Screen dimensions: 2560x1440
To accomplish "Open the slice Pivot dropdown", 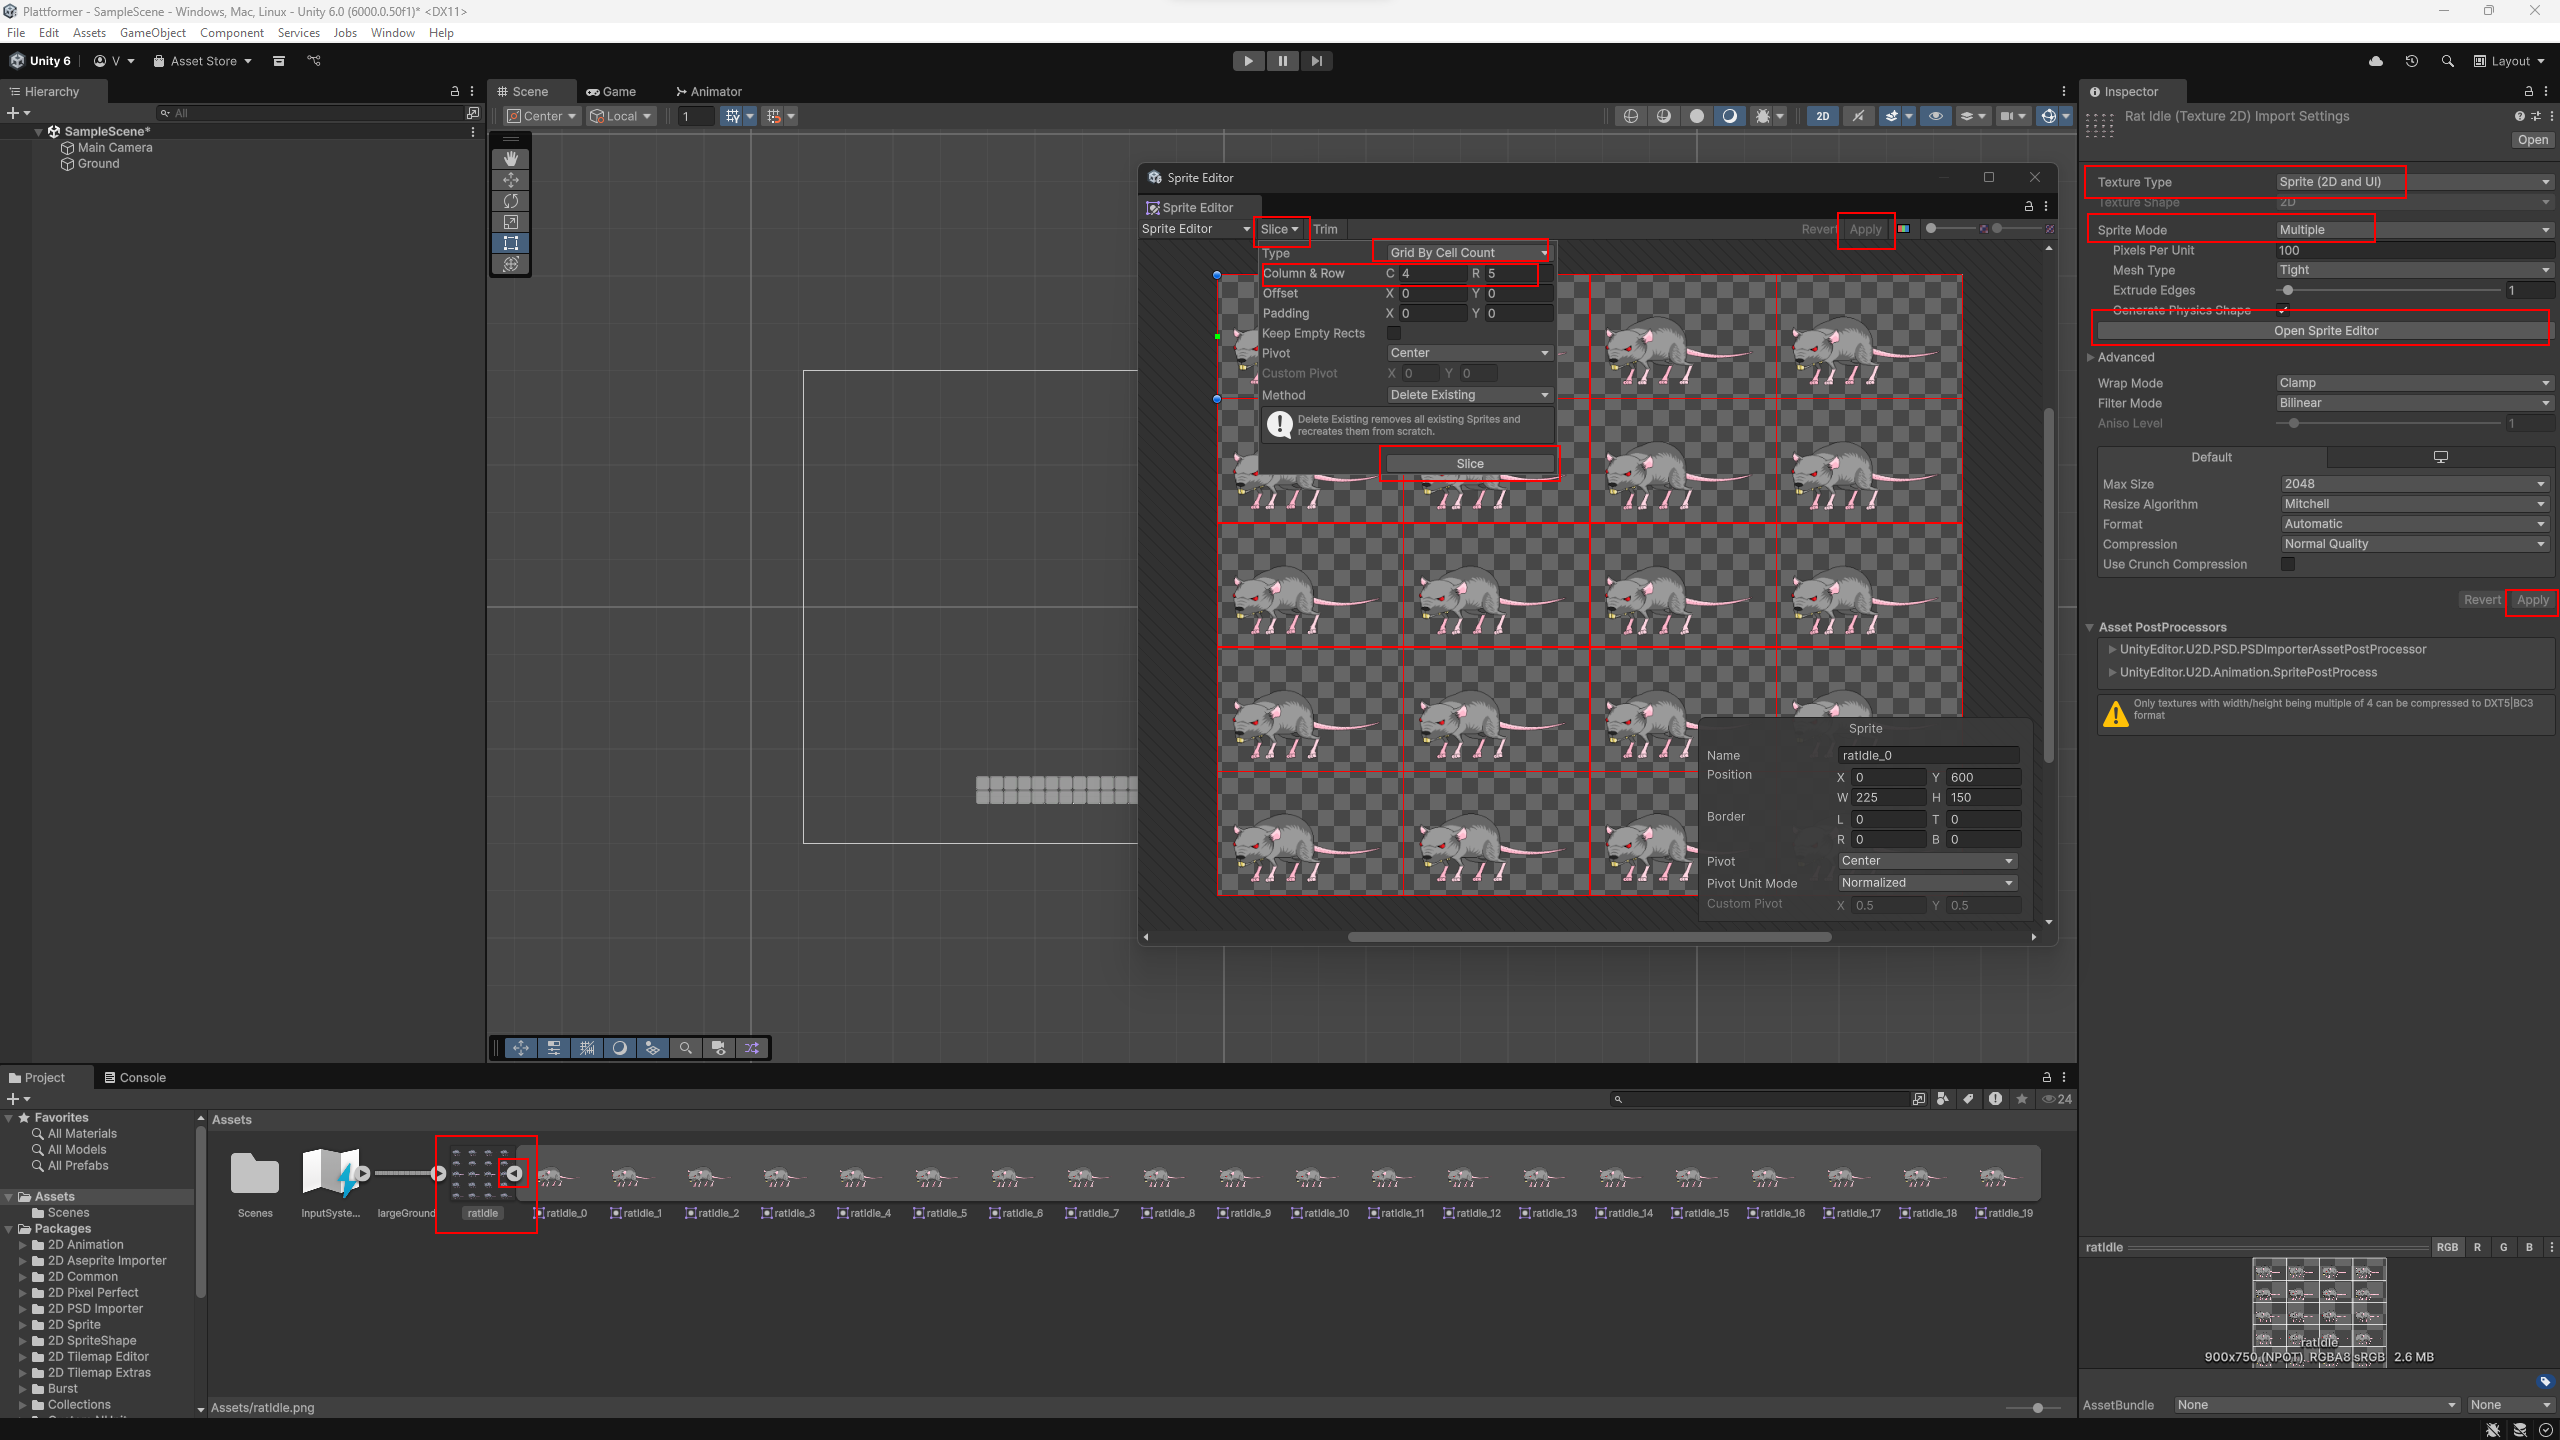I will point(1469,353).
